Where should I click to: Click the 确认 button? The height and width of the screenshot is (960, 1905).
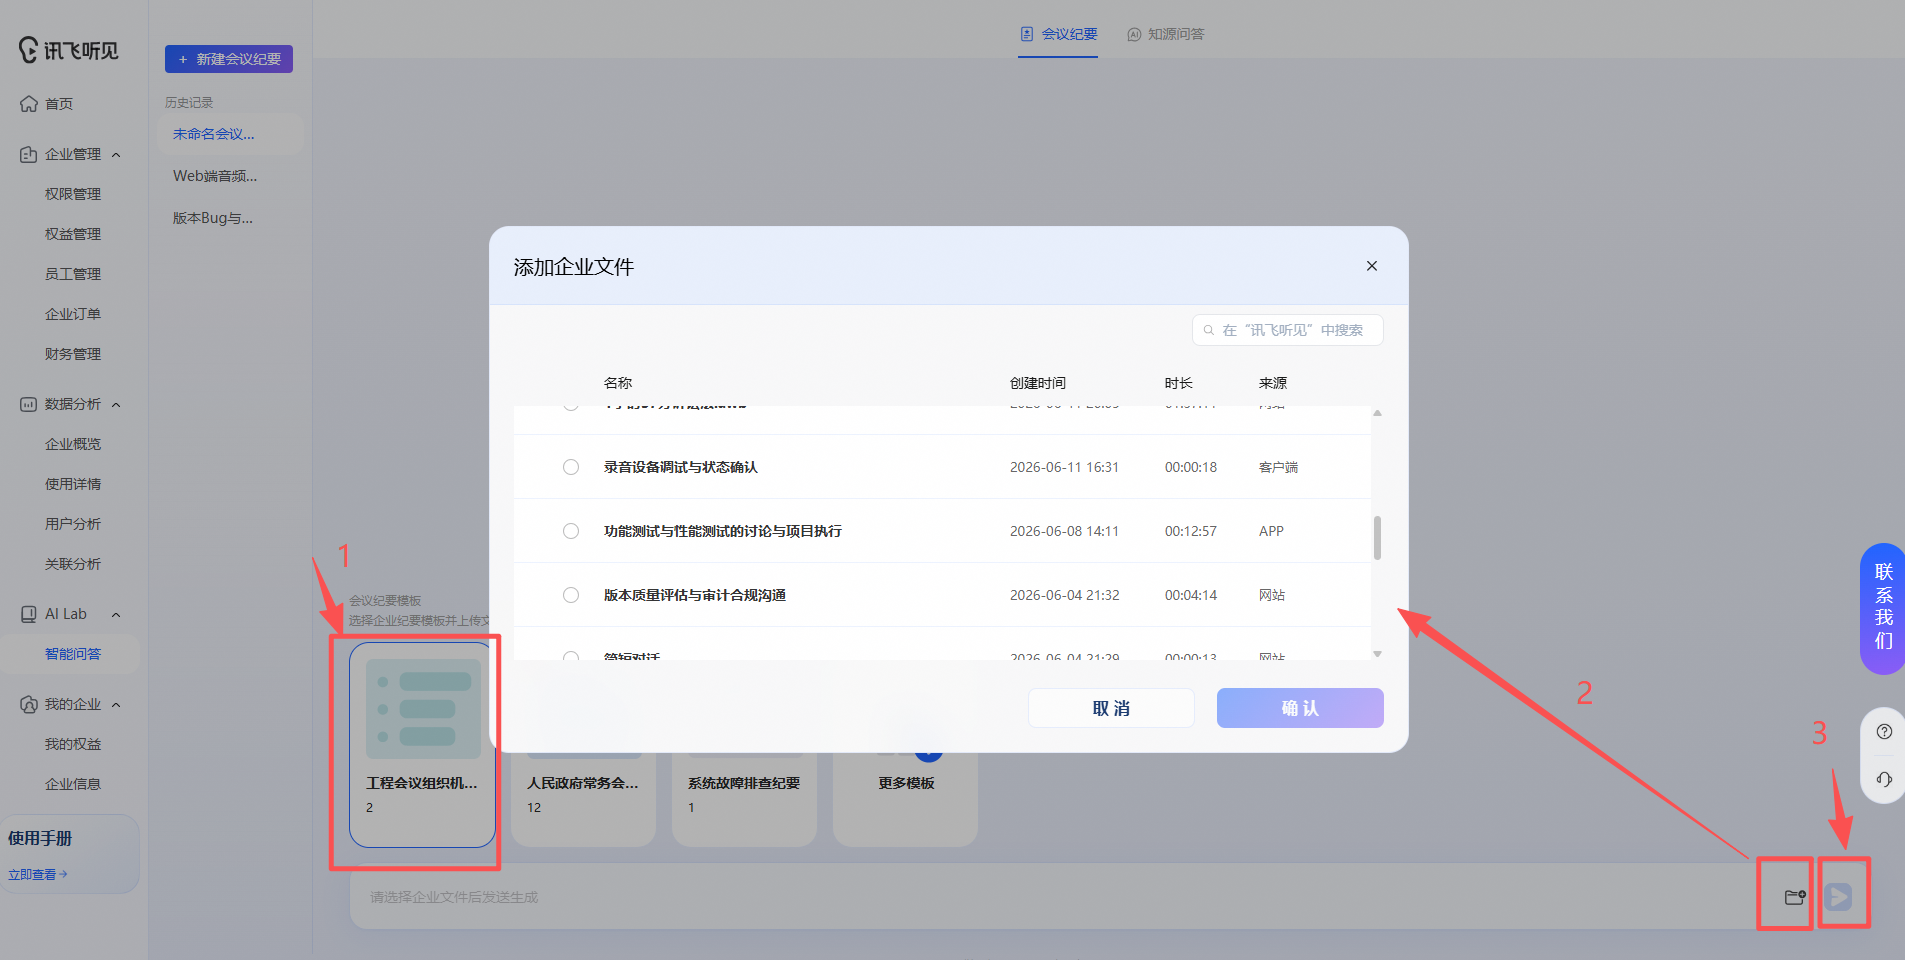click(x=1300, y=708)
